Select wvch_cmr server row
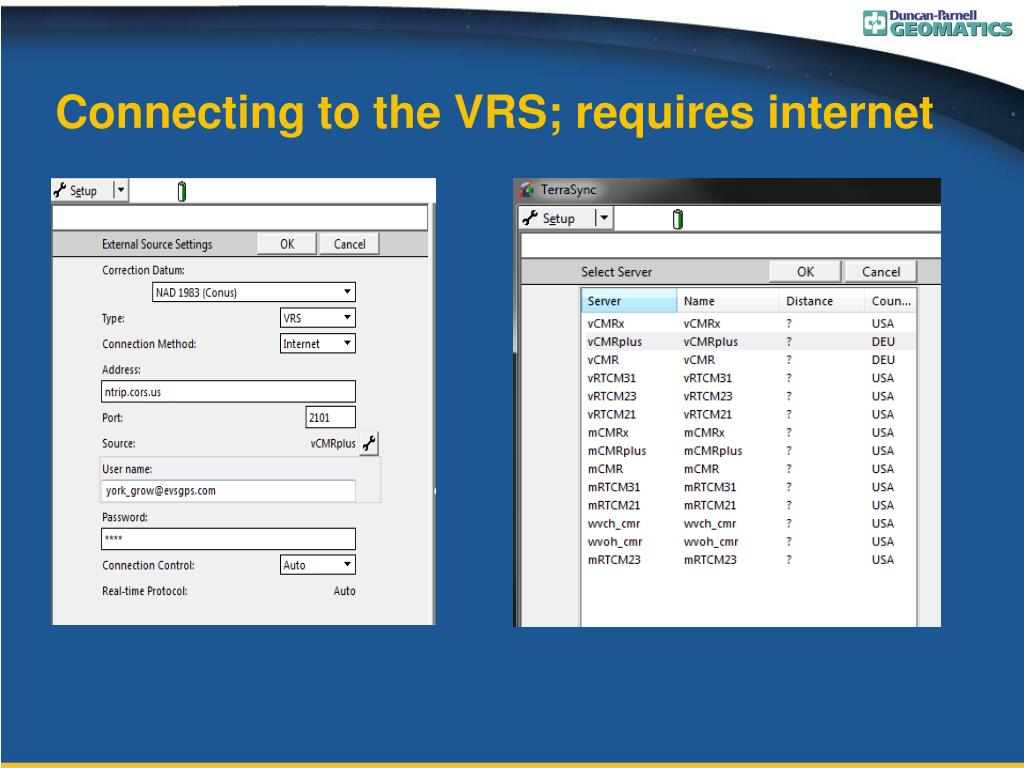Viewport: 1024px width, 768px height. [749, 524]
